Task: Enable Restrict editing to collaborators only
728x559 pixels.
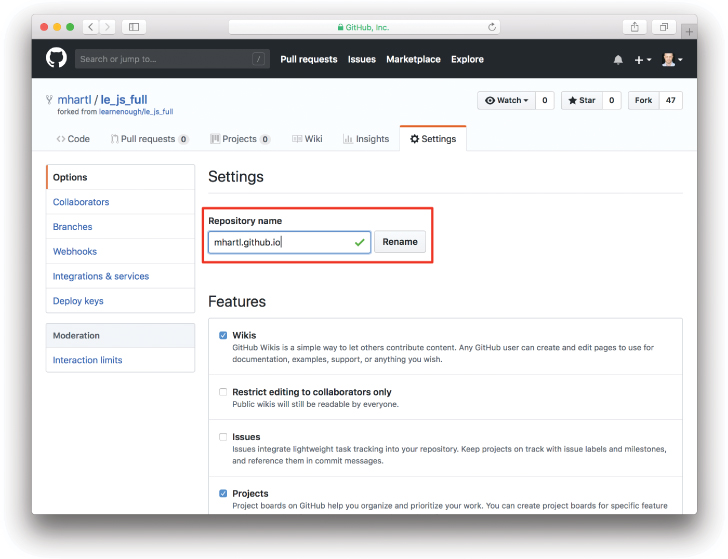Action: 223,392
